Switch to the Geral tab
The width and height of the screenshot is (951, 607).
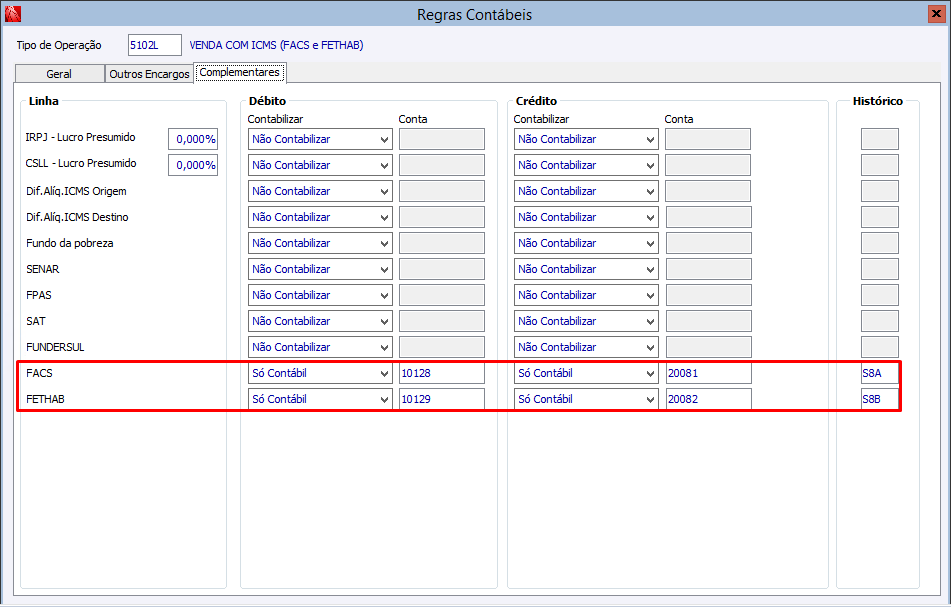[59, 74]
